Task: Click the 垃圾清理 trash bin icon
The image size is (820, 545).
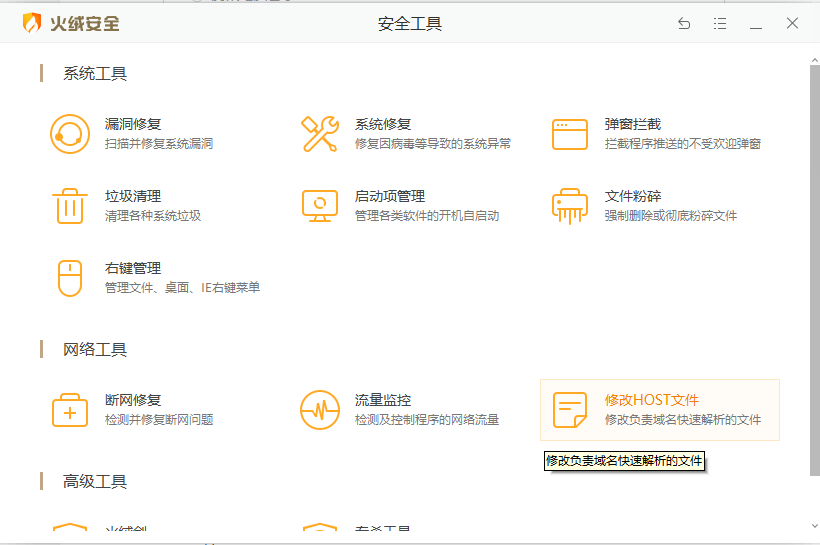Action: tap(70, 206)
